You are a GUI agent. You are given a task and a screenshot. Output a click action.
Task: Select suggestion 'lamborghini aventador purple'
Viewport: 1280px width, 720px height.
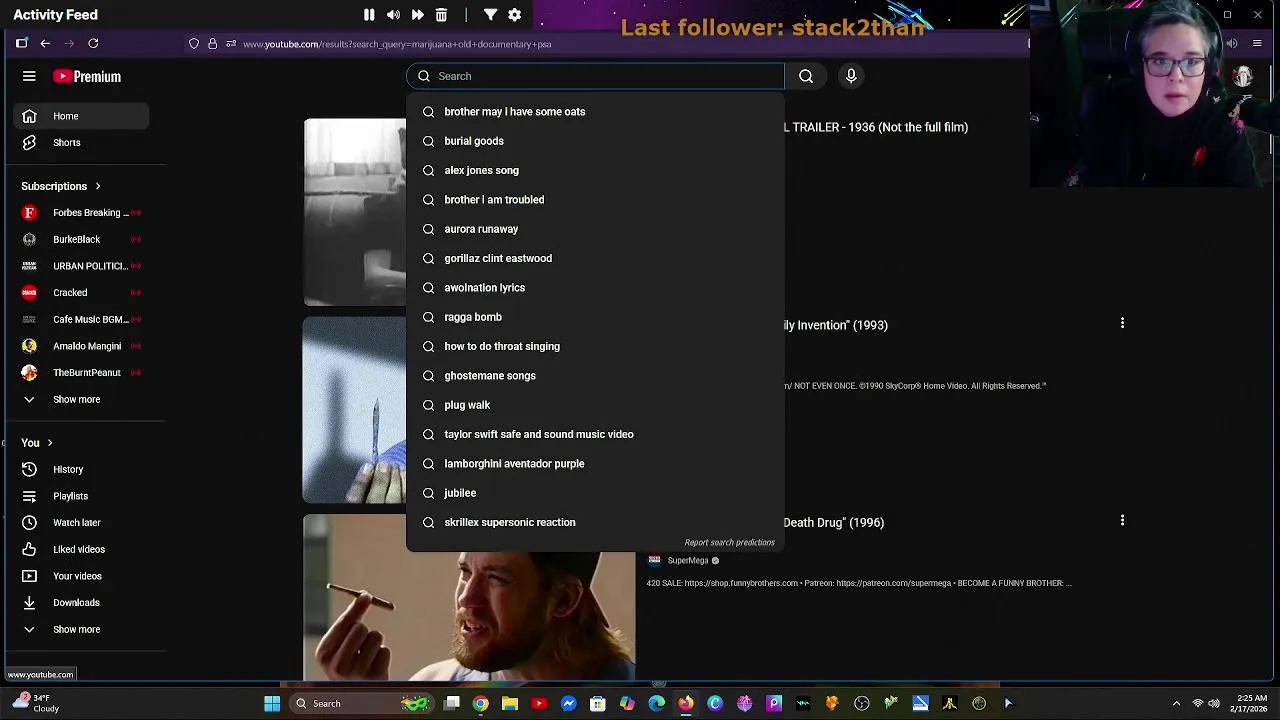coord(596,464)
